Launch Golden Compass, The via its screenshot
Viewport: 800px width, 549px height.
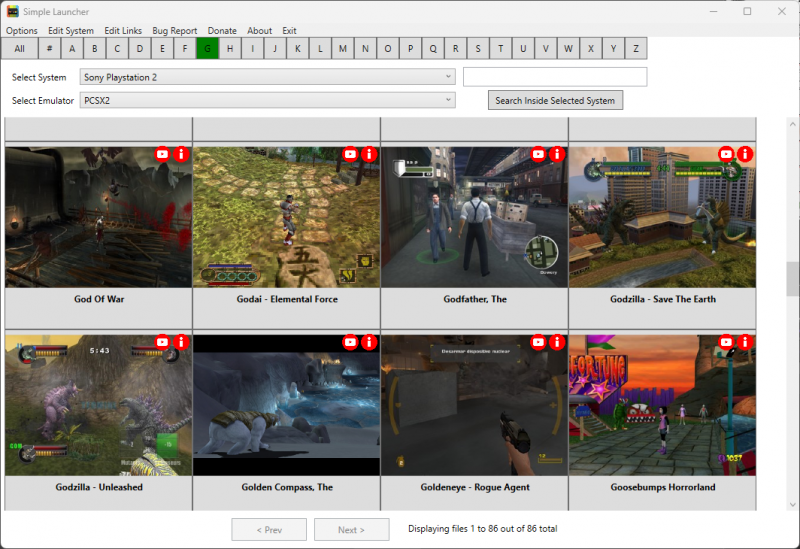[286, 406]
